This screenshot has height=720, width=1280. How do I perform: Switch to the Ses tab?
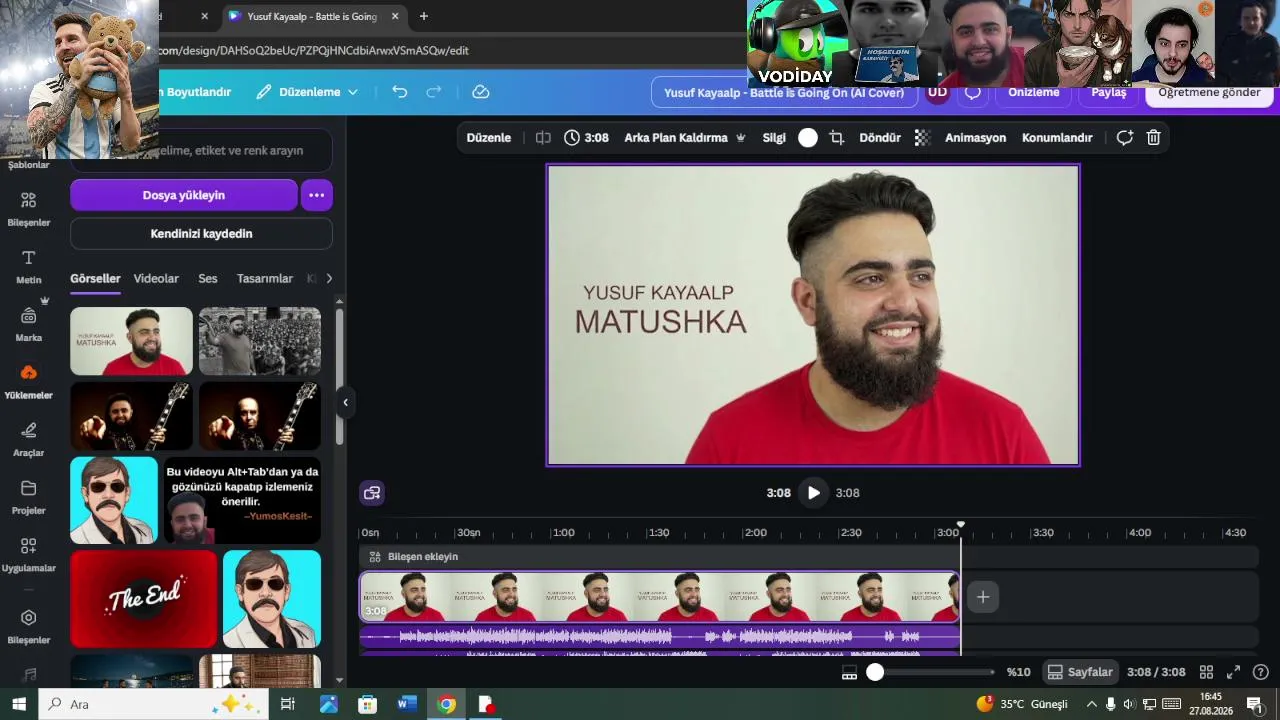pyautogui.click(x=208, y=279)
